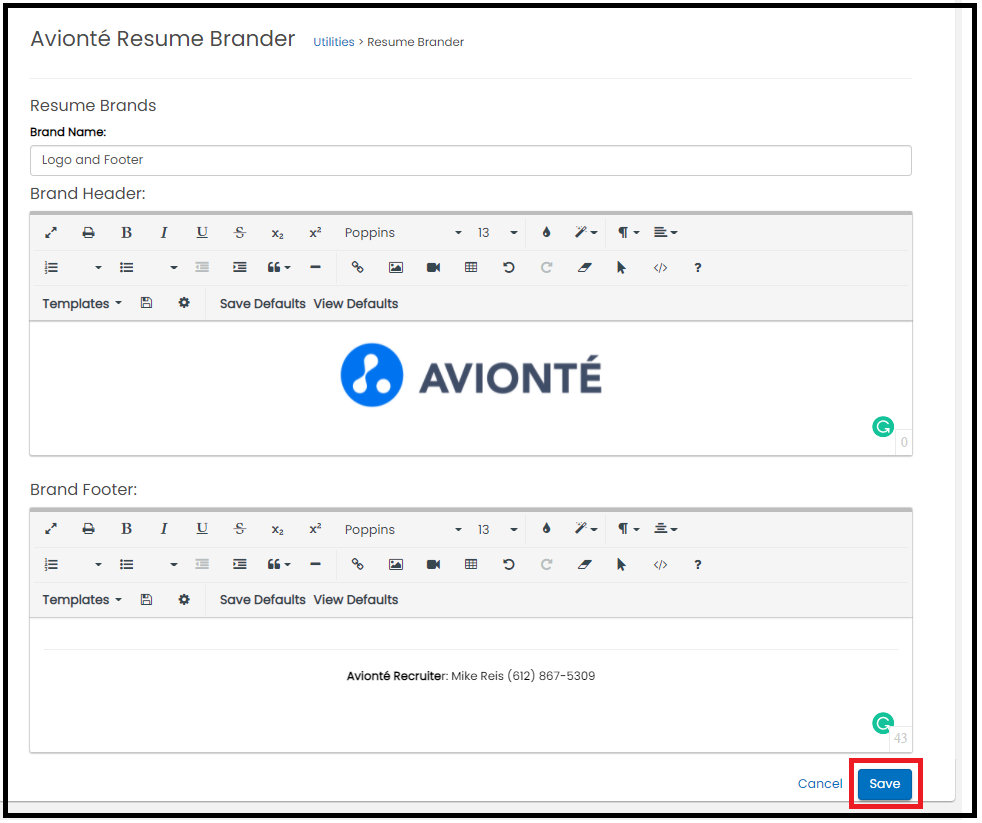Insert unordered list in Brand Header editor
Screen dimensions: 982x823
(x=127, y=268)
